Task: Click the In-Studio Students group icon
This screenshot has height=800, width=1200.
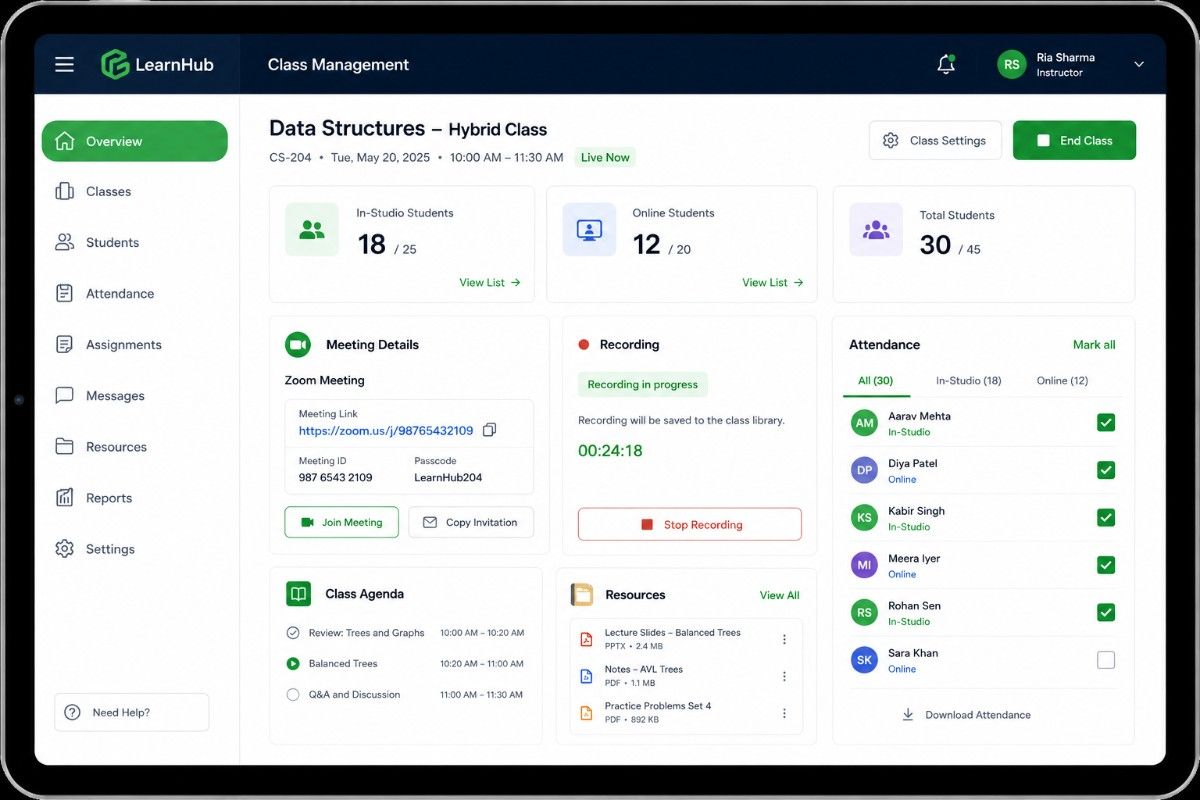Action: pos(312,229)
